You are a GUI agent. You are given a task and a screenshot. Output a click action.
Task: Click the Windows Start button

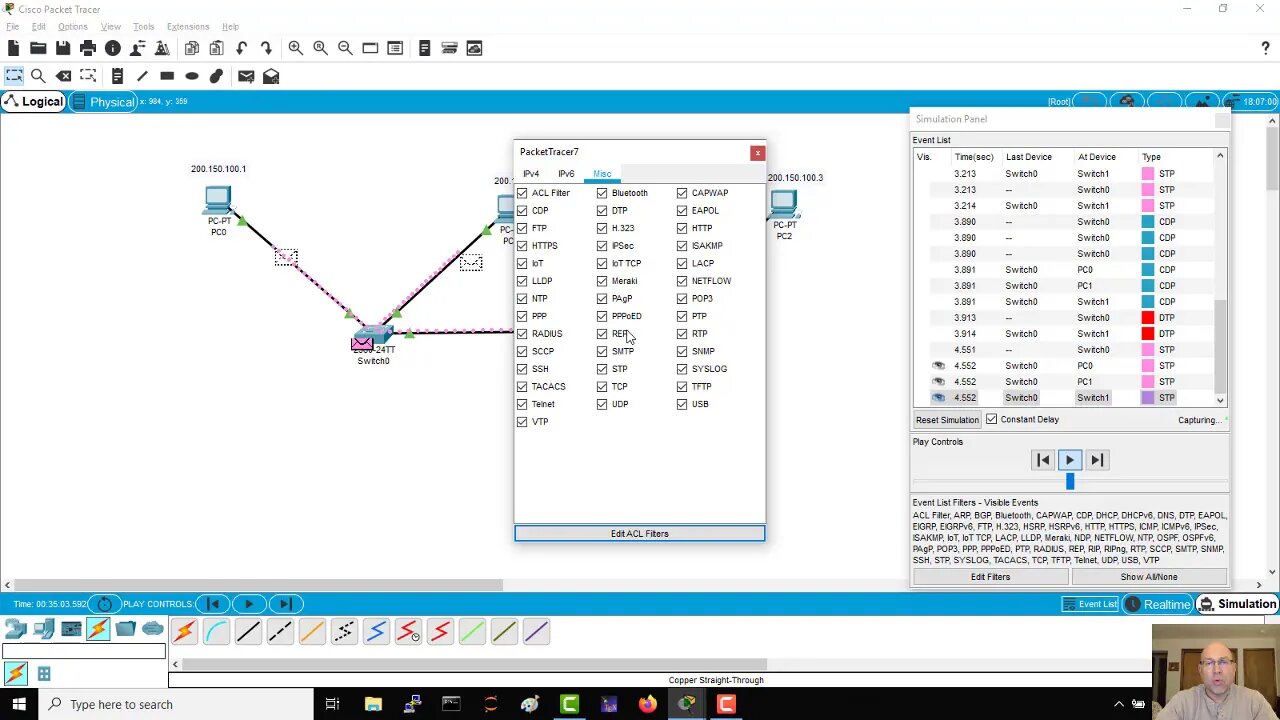point(19,704)
